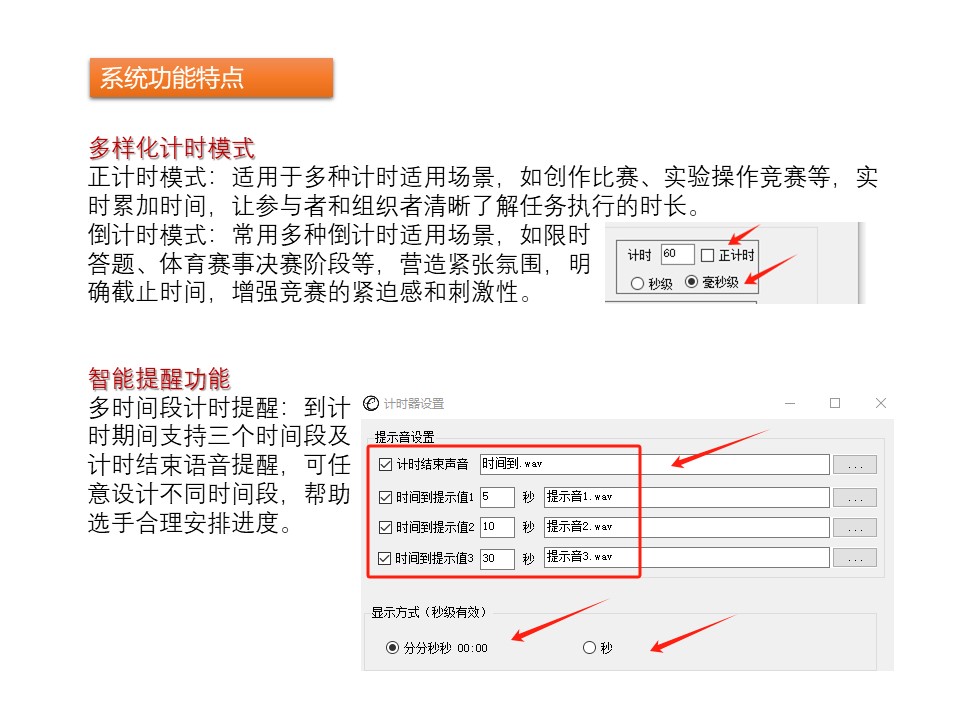Click the 计时器设置 window icon
The height and width of the screenshot is (720, 960).
[371, 403]
